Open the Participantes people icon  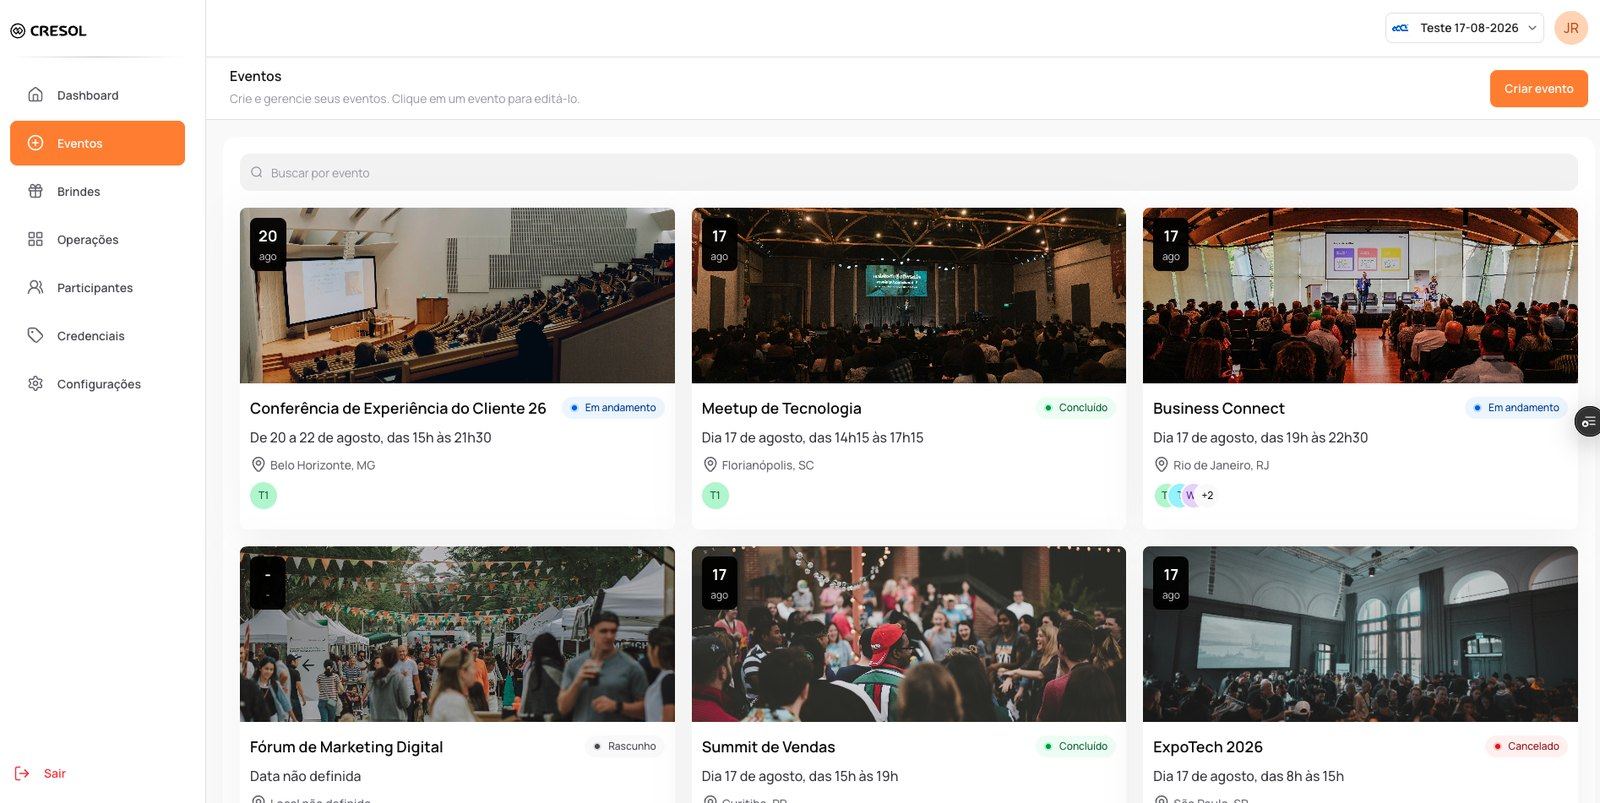click(35, 287)
